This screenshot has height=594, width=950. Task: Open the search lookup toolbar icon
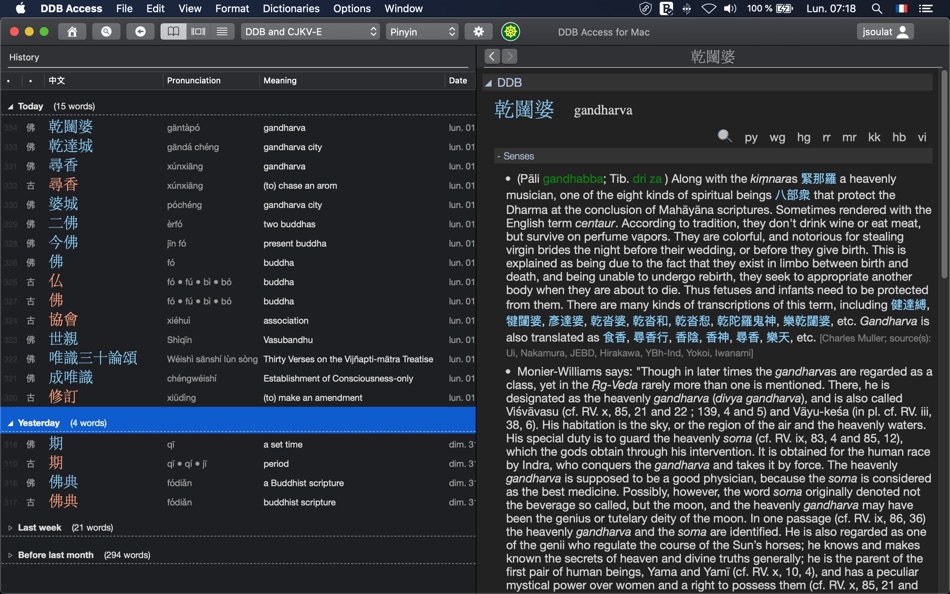pyautogui.click(x=106, y=32)
